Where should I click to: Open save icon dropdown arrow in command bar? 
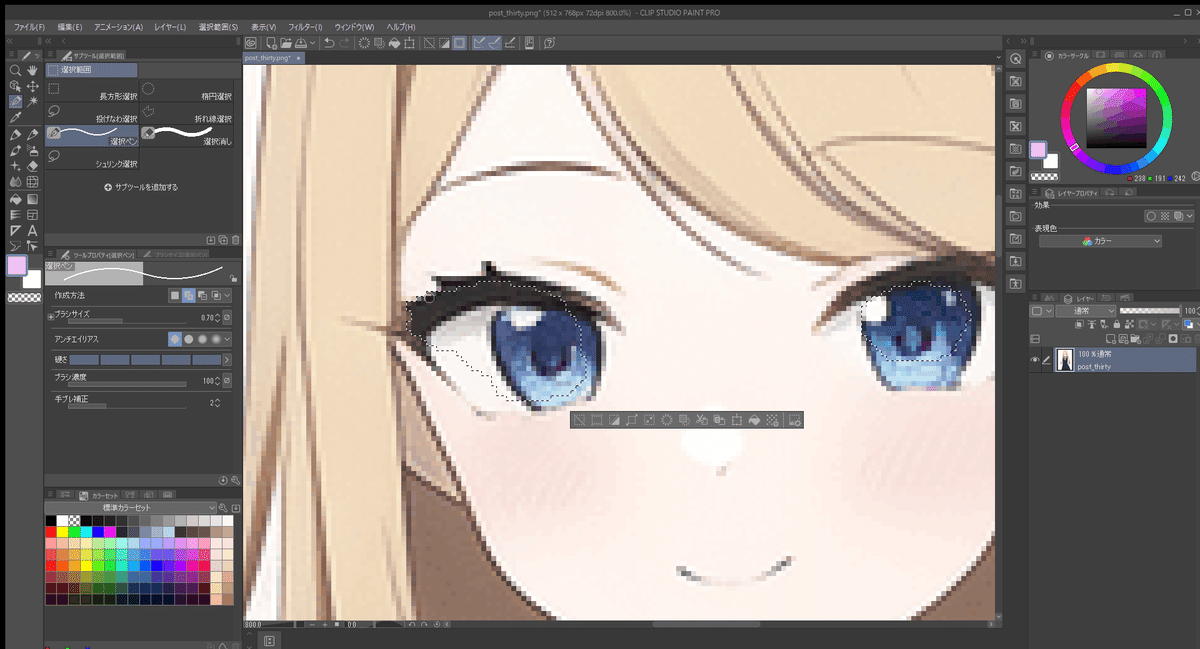(x=314, y=43)
